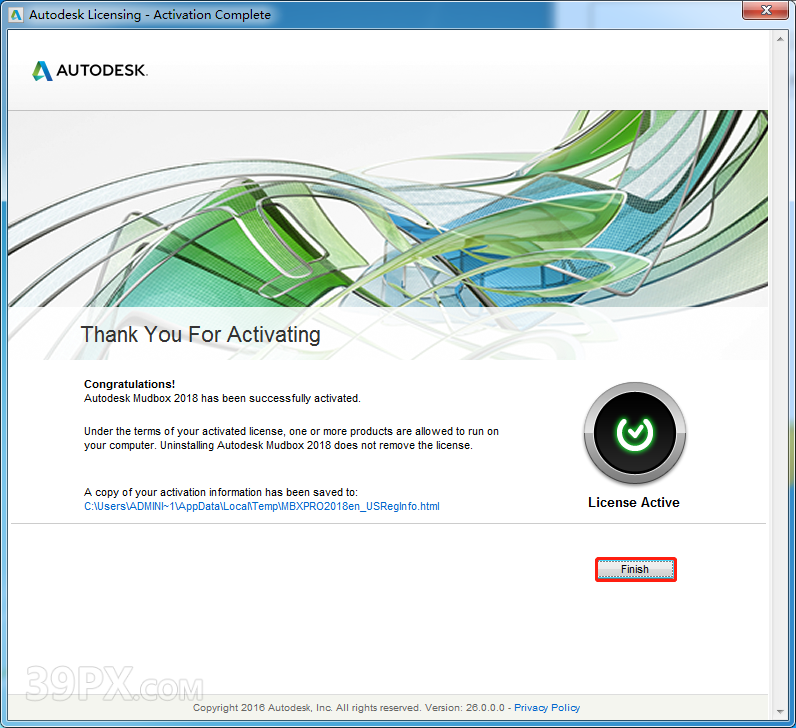
Task: Click the Congratulations! text
Action: (129, 384)
